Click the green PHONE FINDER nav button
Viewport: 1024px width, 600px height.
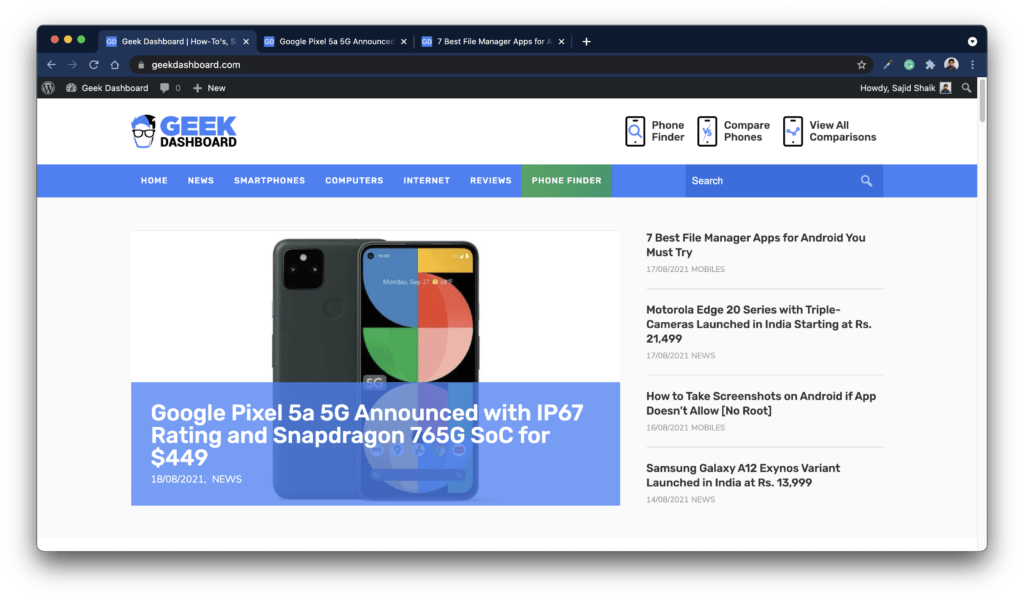(566, 181)
